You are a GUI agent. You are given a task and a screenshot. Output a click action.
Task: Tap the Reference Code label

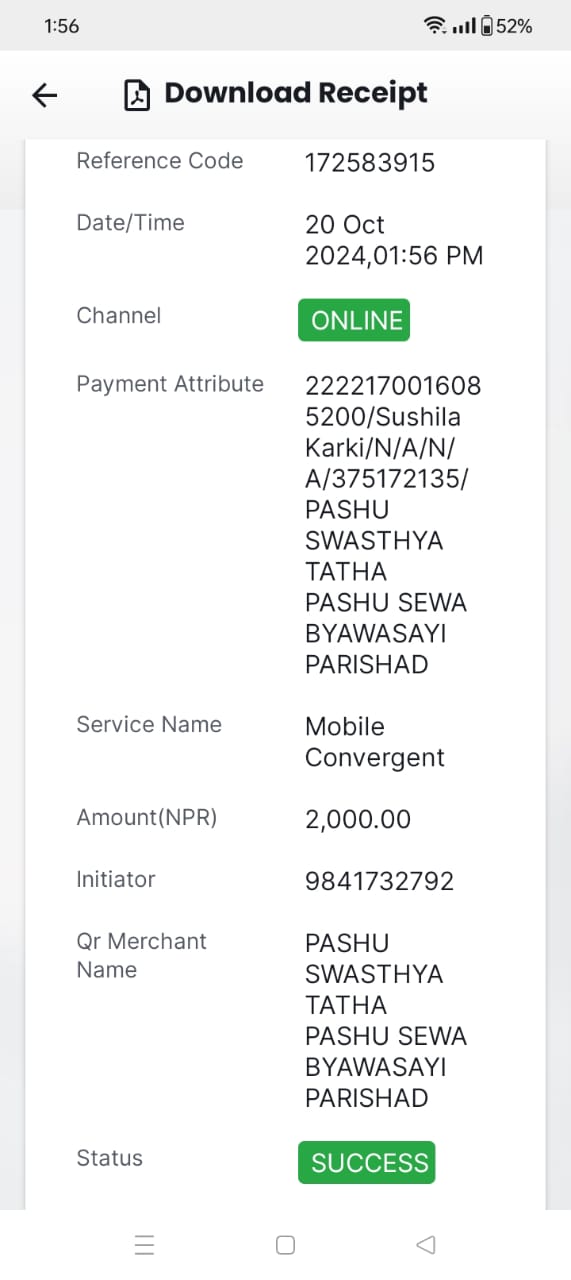[160, 161]
